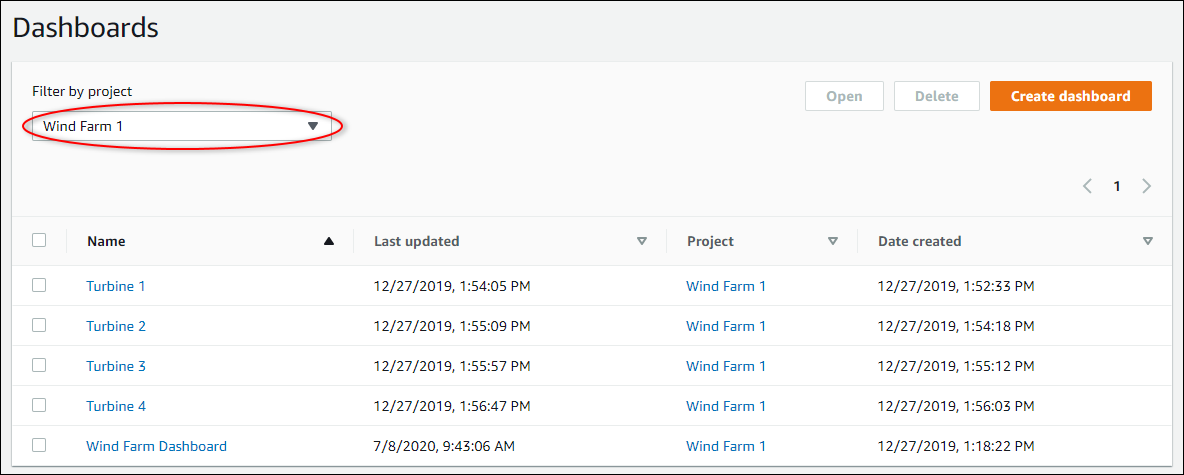Go to next page of dashboards
Image resolution: width=1184 pixels, height=475 pixels.
1147,186
